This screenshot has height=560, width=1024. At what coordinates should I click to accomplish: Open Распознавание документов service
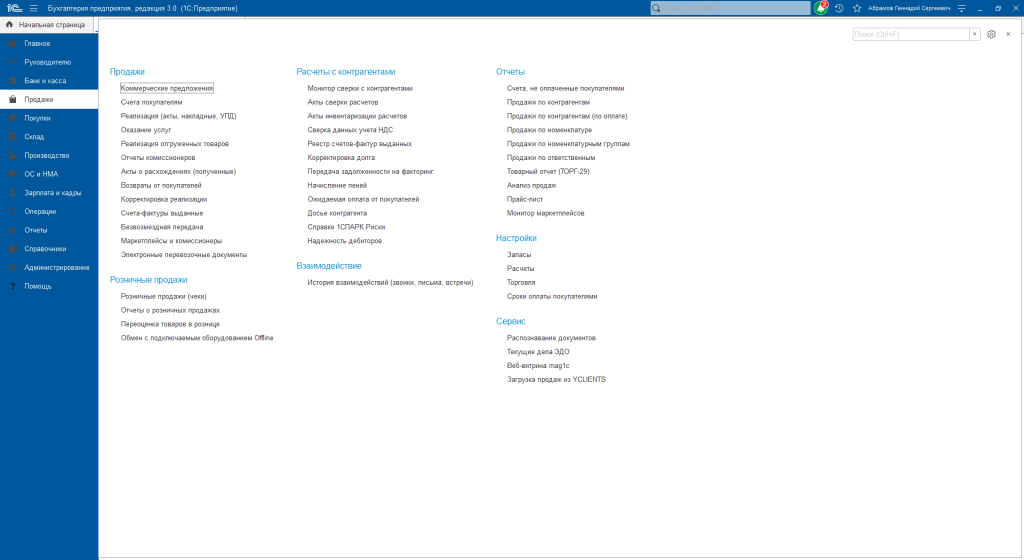tap(551, 338)
